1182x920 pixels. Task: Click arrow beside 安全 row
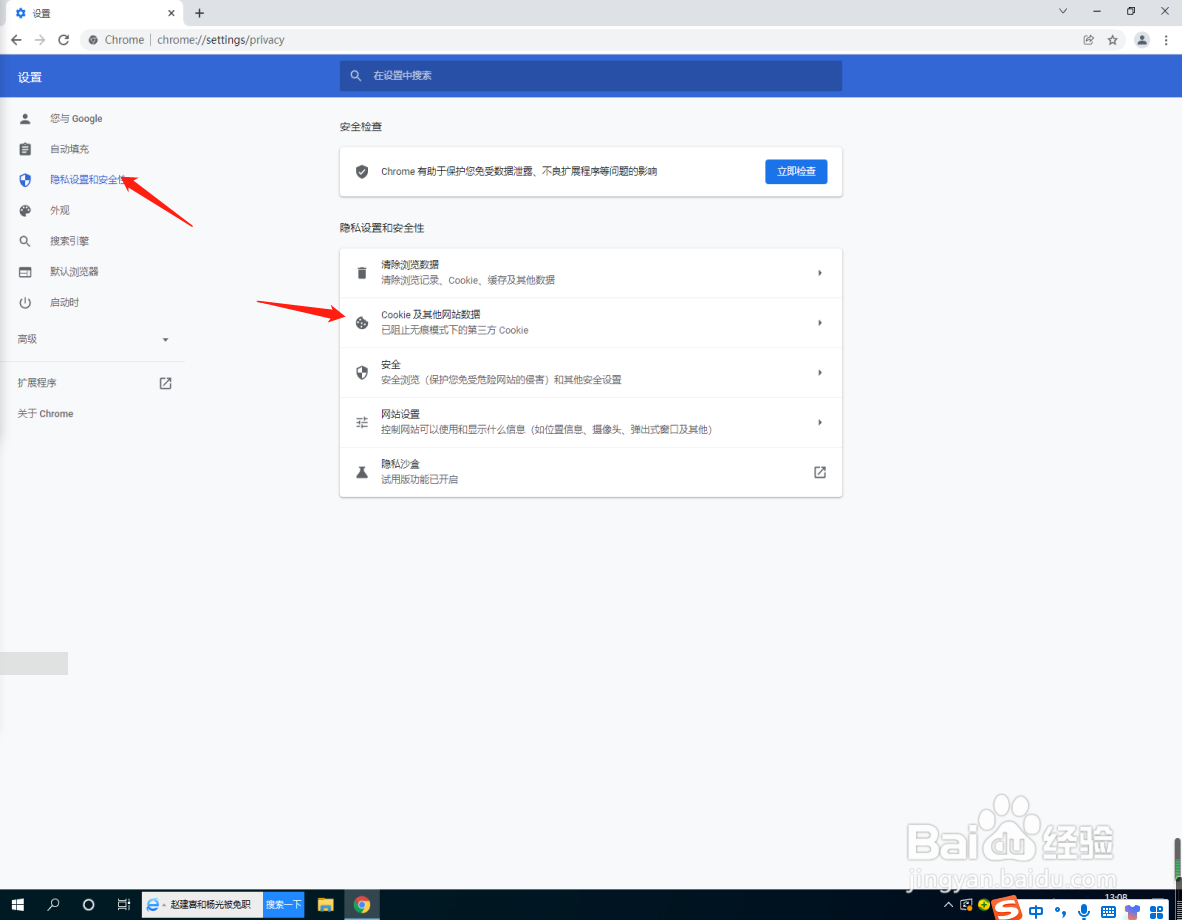(x=819, y=373)
